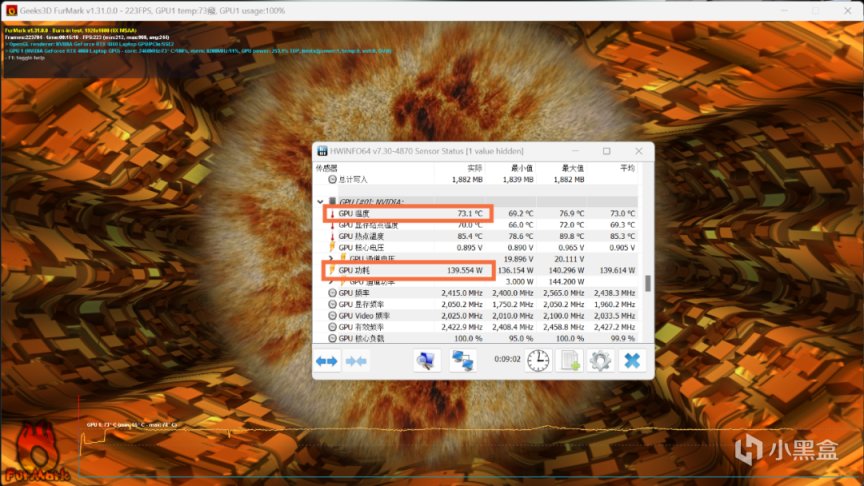Click the 1,839 MB minimum write value
This screenshot has width=864, height=486.
518,180
